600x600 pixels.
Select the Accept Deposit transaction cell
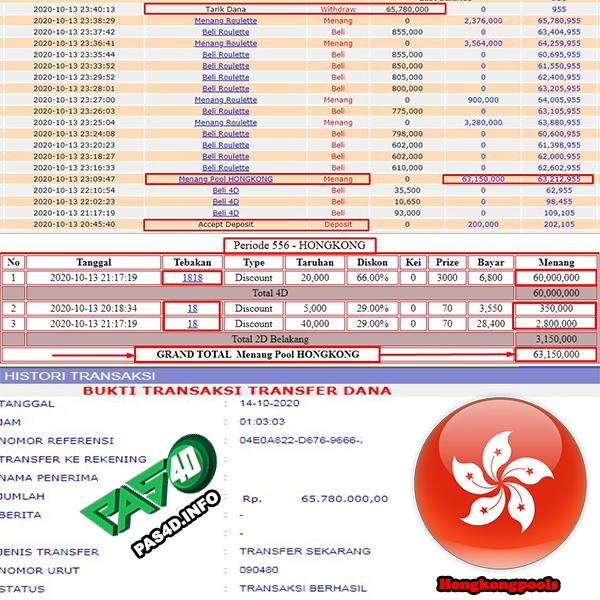(x=226, y=224)
